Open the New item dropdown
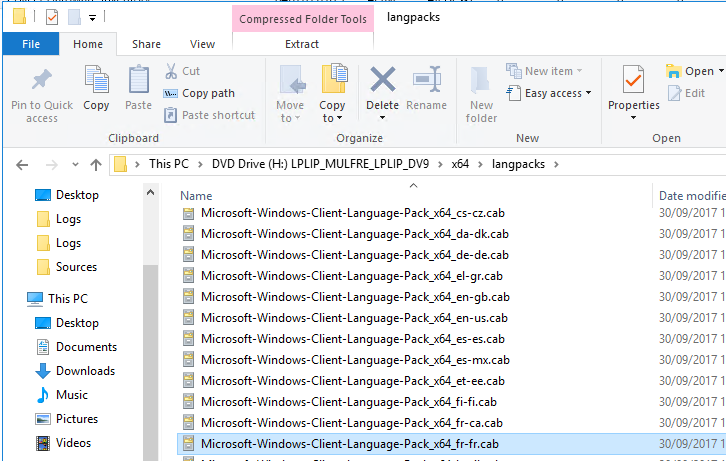This screenshot has width=726, height=461. (544, 71)
